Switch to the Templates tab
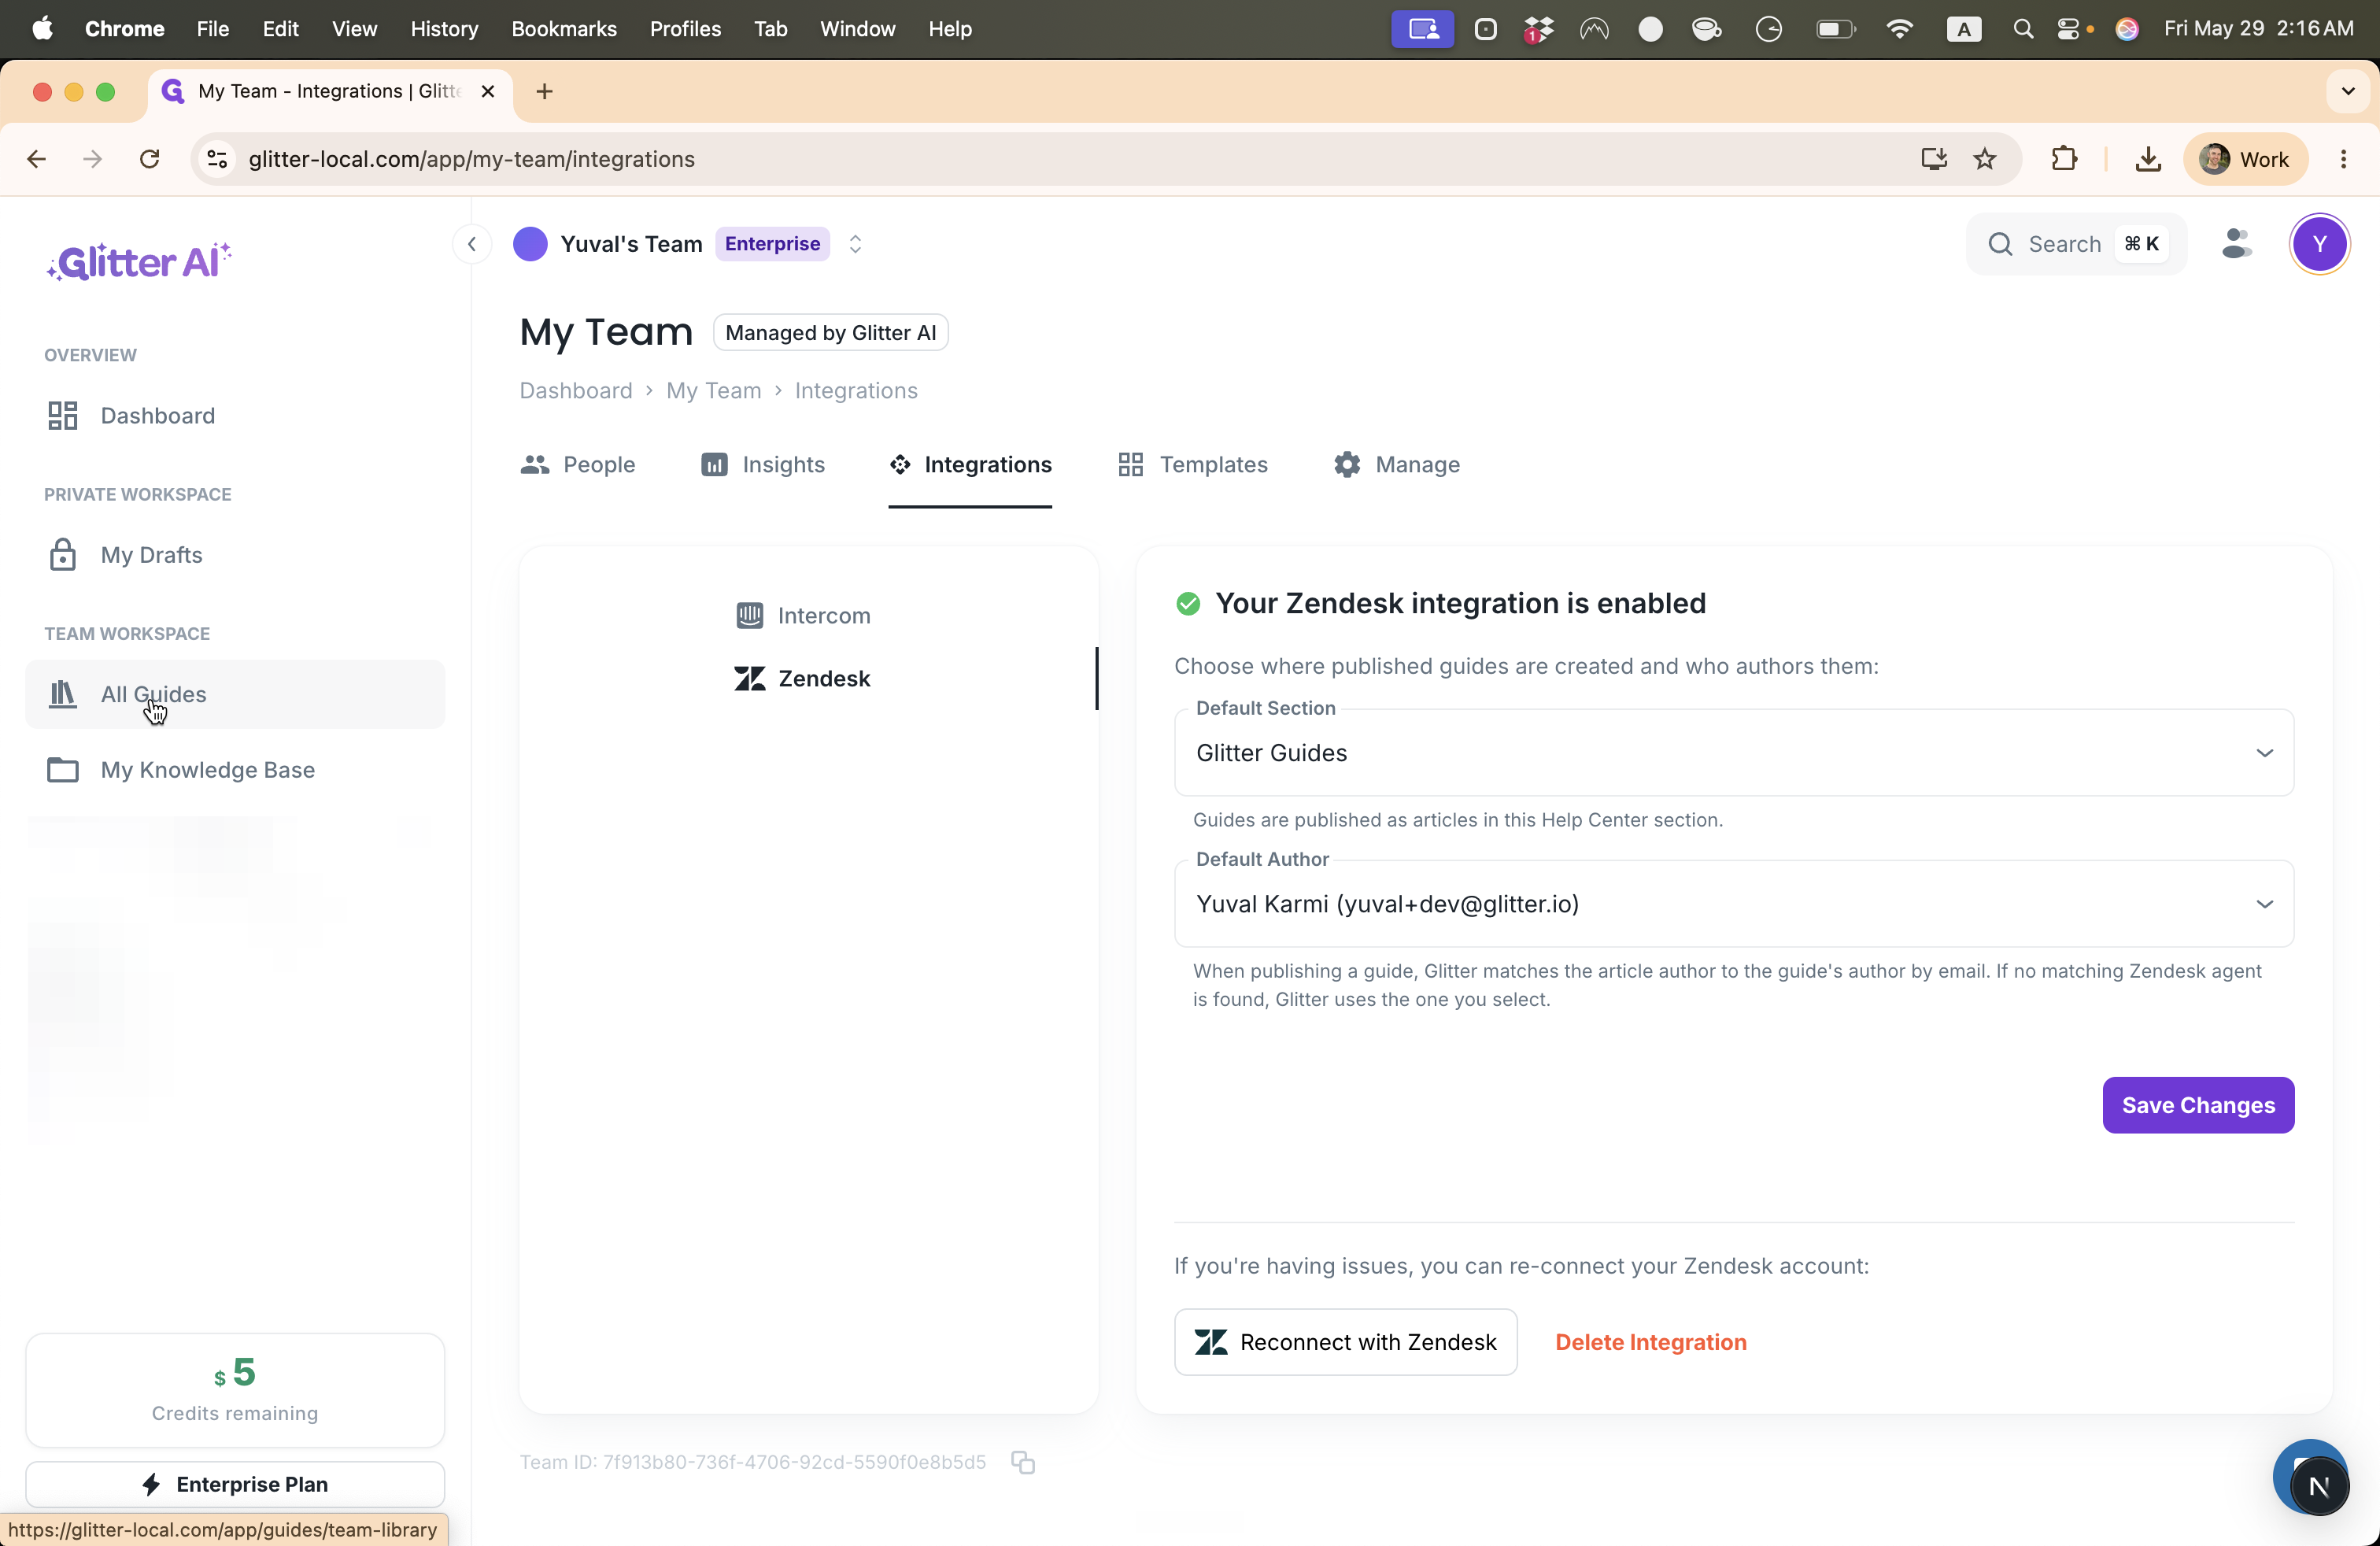The height and width of the screenshot is (1546, 2380). pos(1192,465)
